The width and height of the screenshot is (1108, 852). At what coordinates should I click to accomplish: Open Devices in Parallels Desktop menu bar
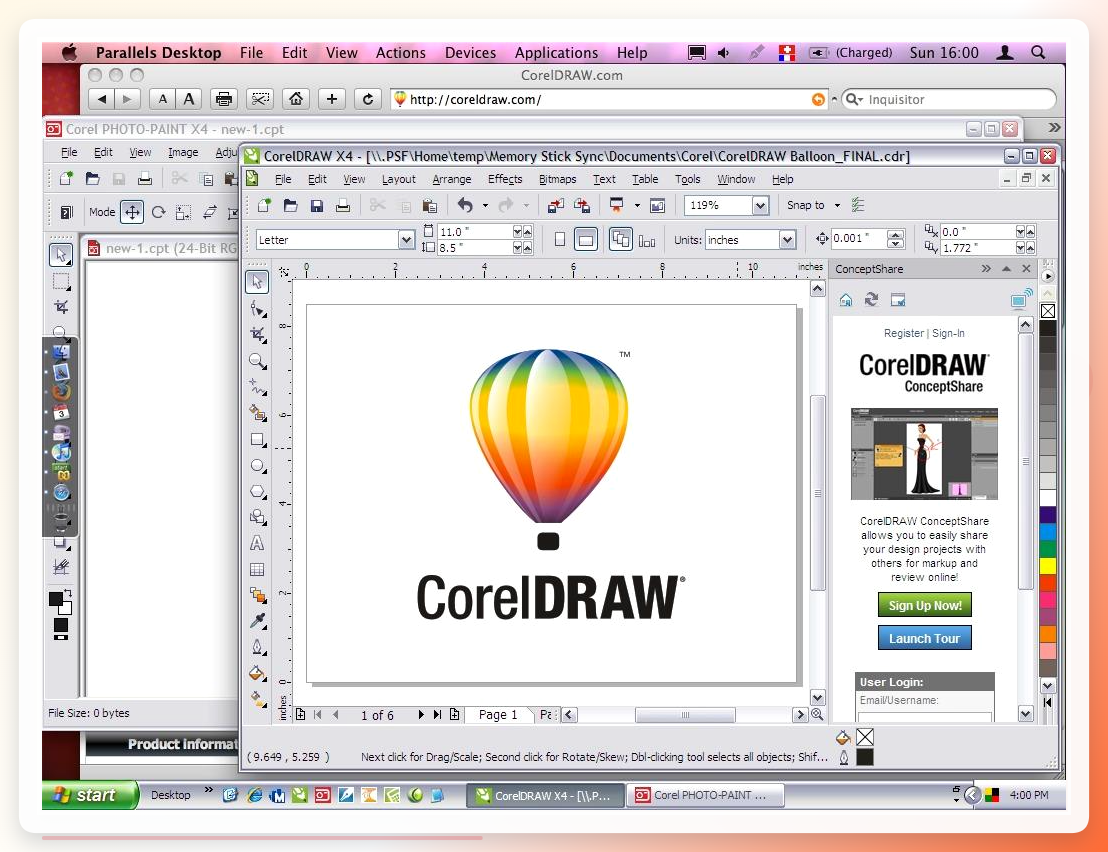pos(470,53)
